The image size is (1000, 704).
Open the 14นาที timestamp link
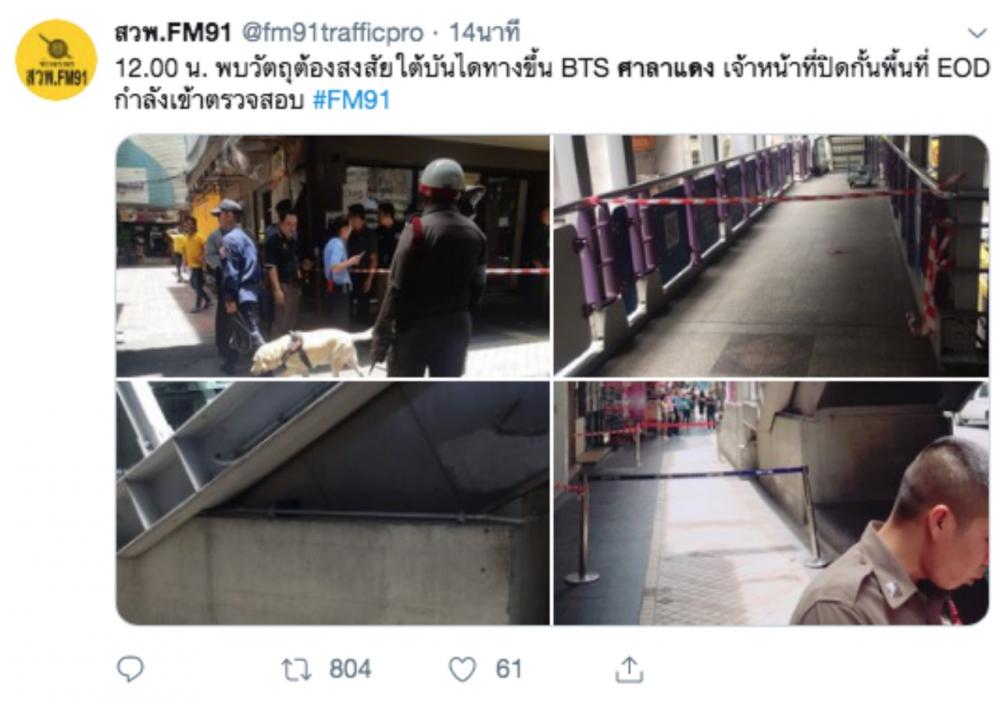tap(485, 33)
